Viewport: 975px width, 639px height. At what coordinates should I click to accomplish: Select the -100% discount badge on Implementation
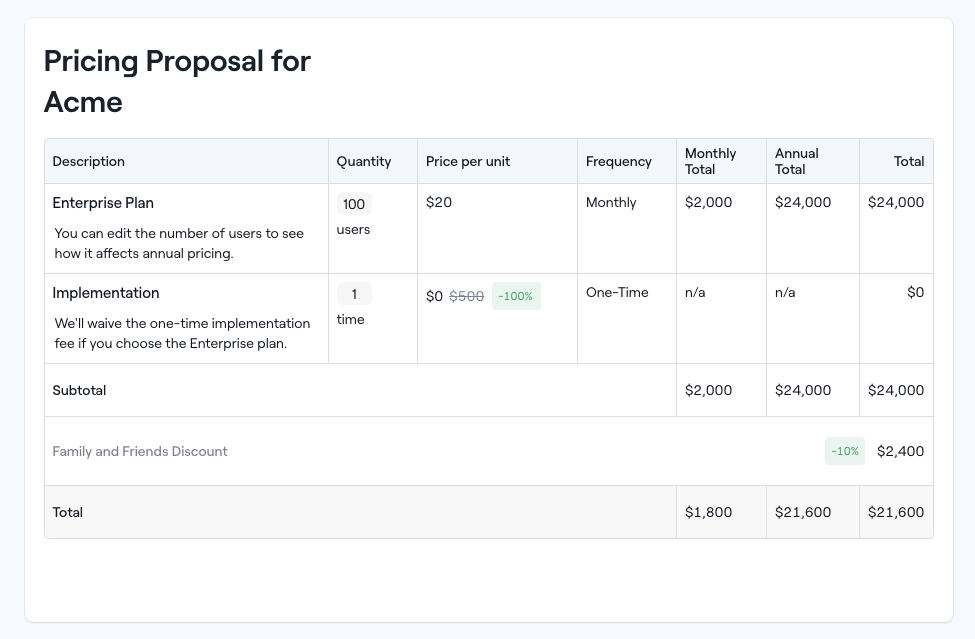[x=516, y=296]
